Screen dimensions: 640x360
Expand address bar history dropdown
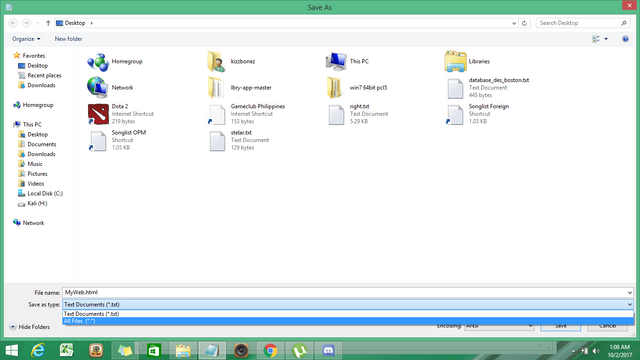pyautogui.click(x=514, y=23)
